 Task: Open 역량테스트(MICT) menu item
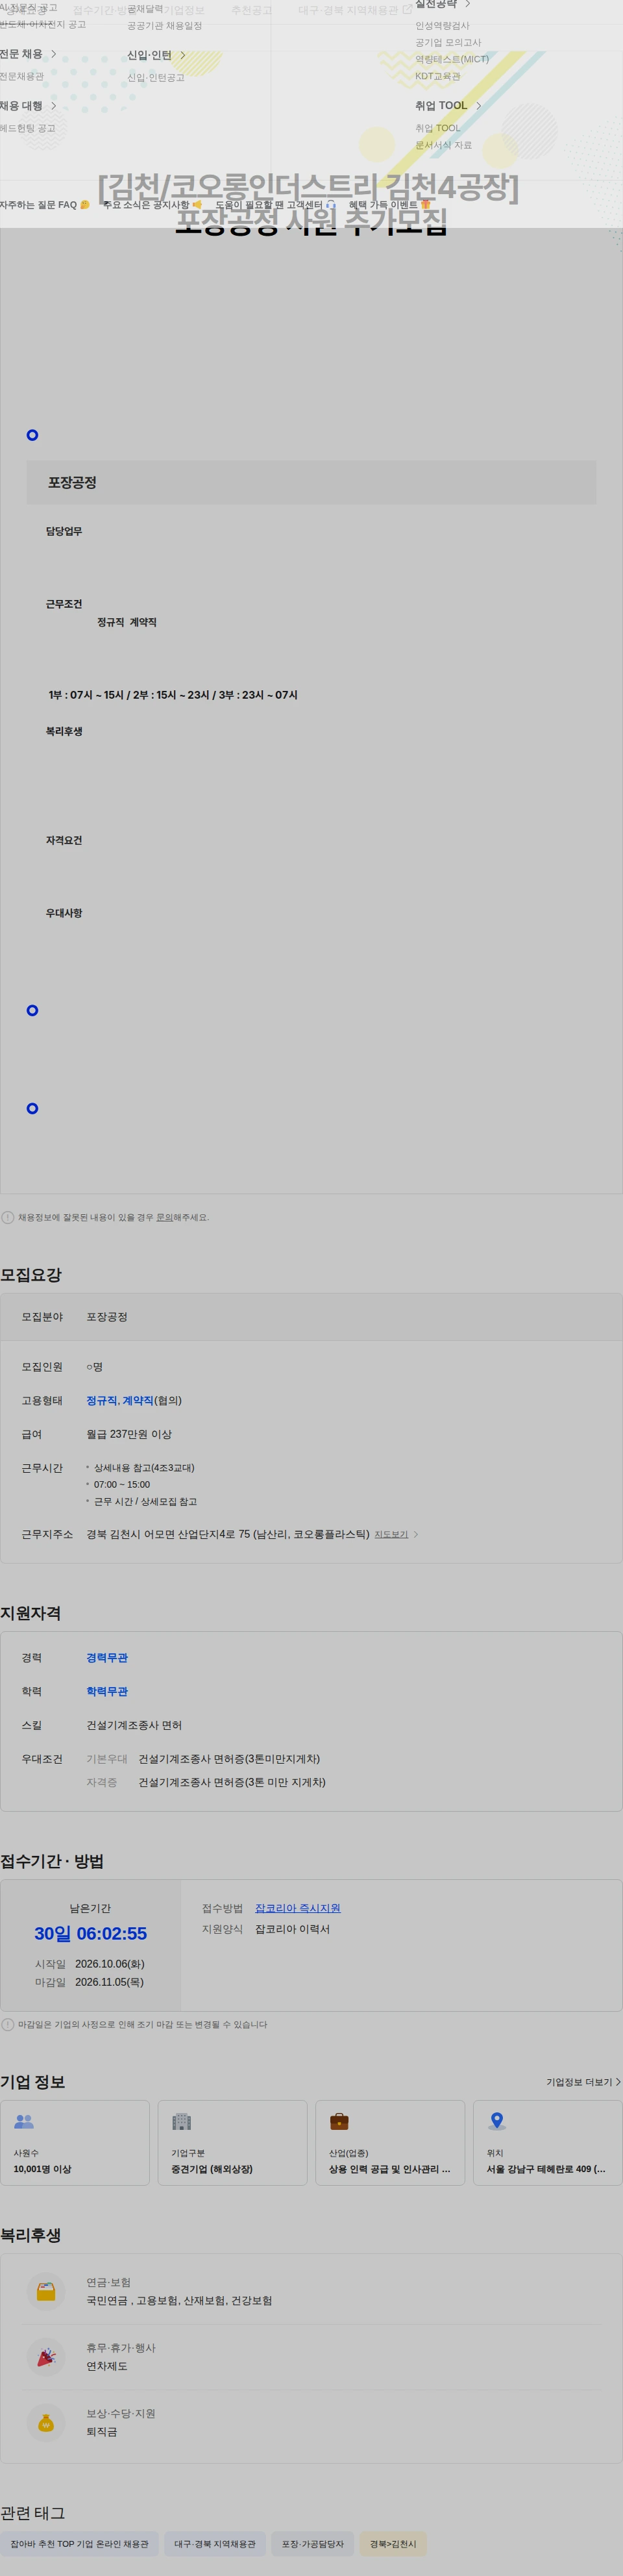coord(452,59)
